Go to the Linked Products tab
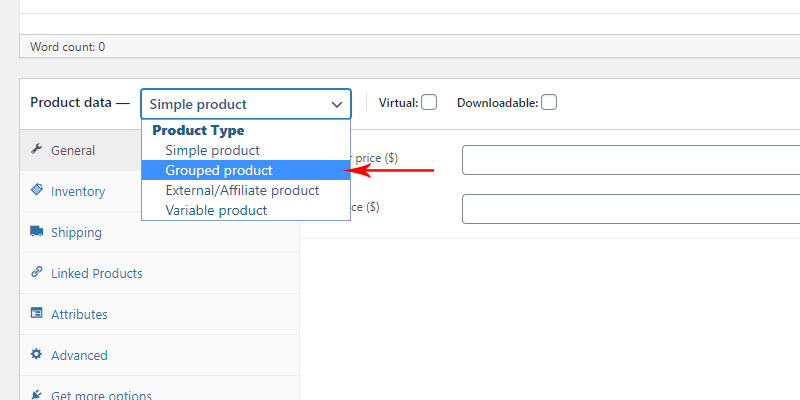The image size is (800, 400). (x=159, y=273)
